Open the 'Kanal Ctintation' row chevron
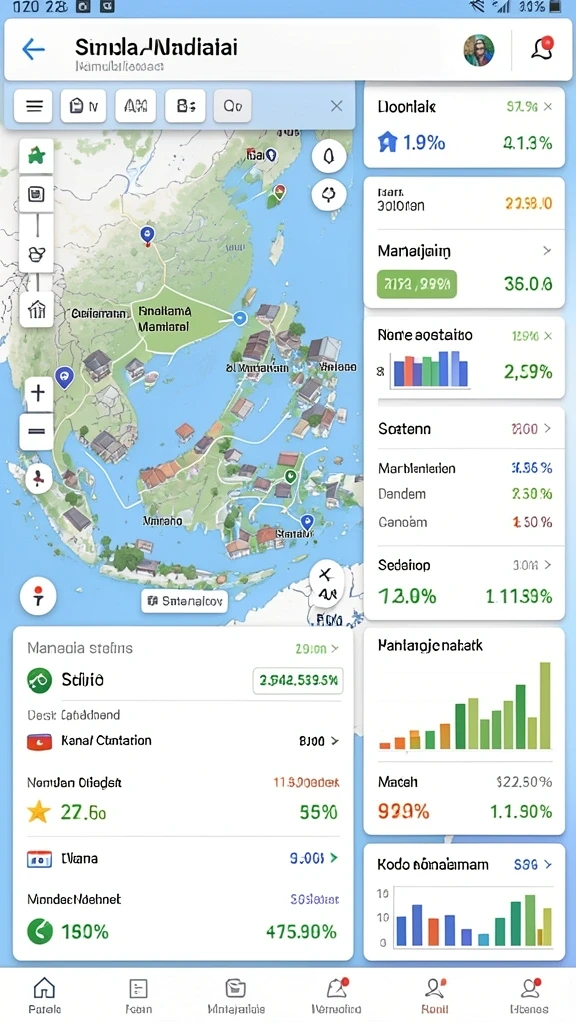Viewport: 576px width, 1024px height. pyautogui.click(x=335, y=741)
